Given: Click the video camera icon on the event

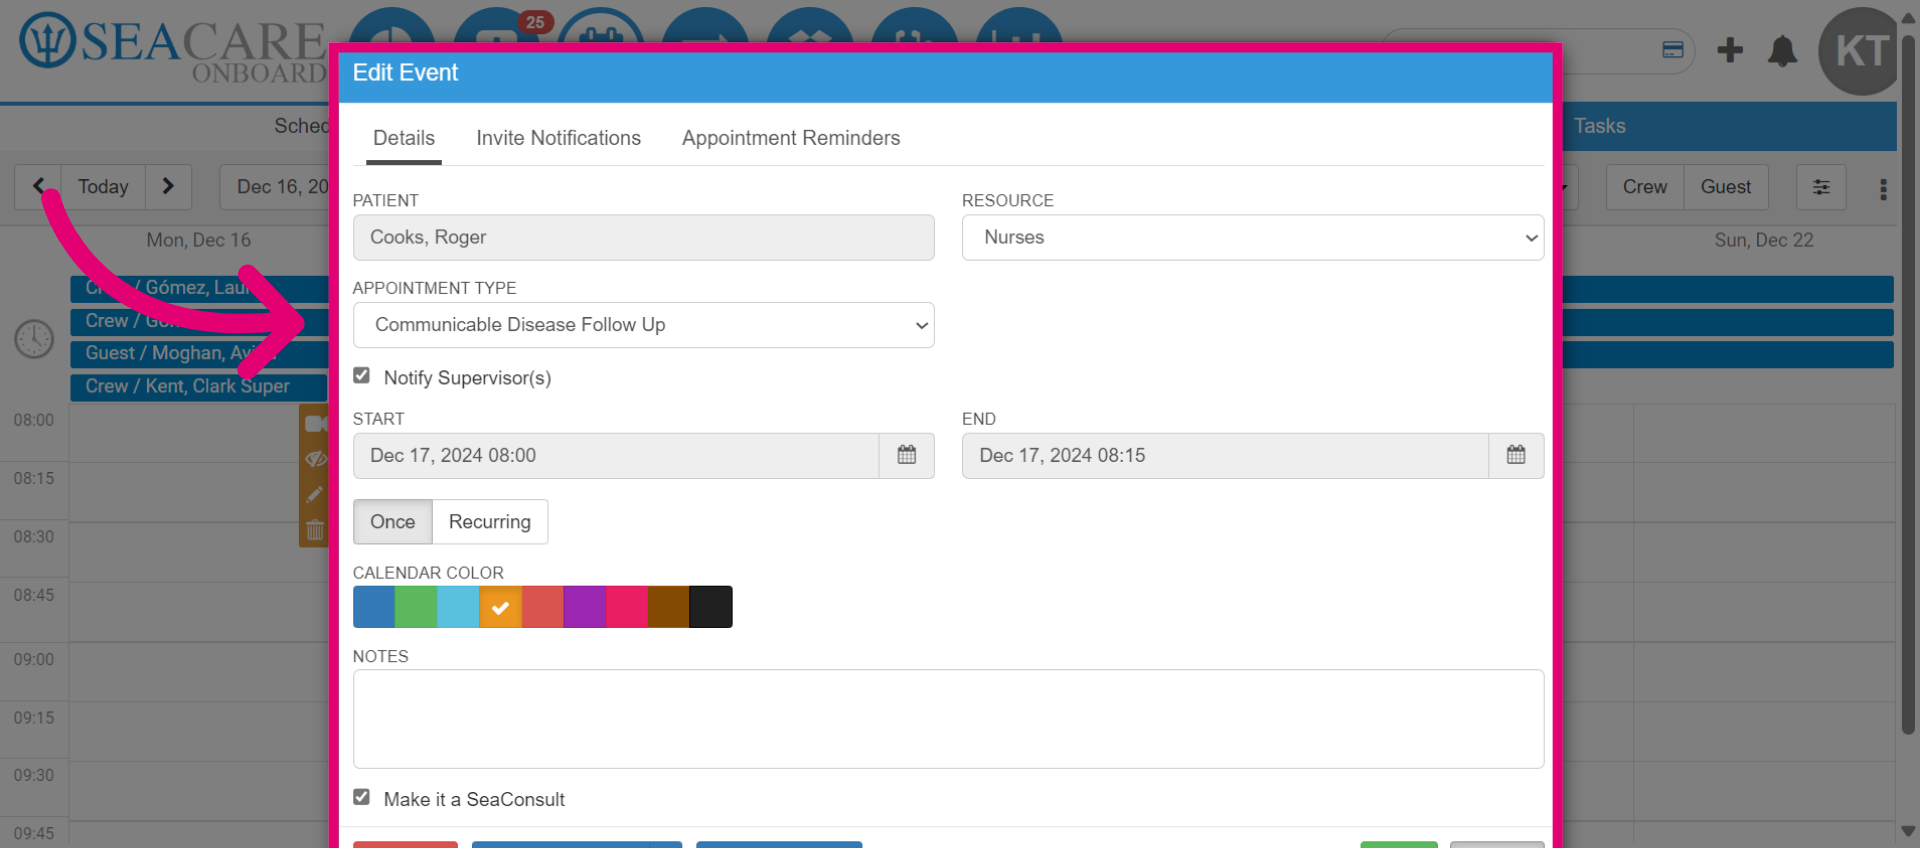Looking at the screenshot, I should coord(315,424).
